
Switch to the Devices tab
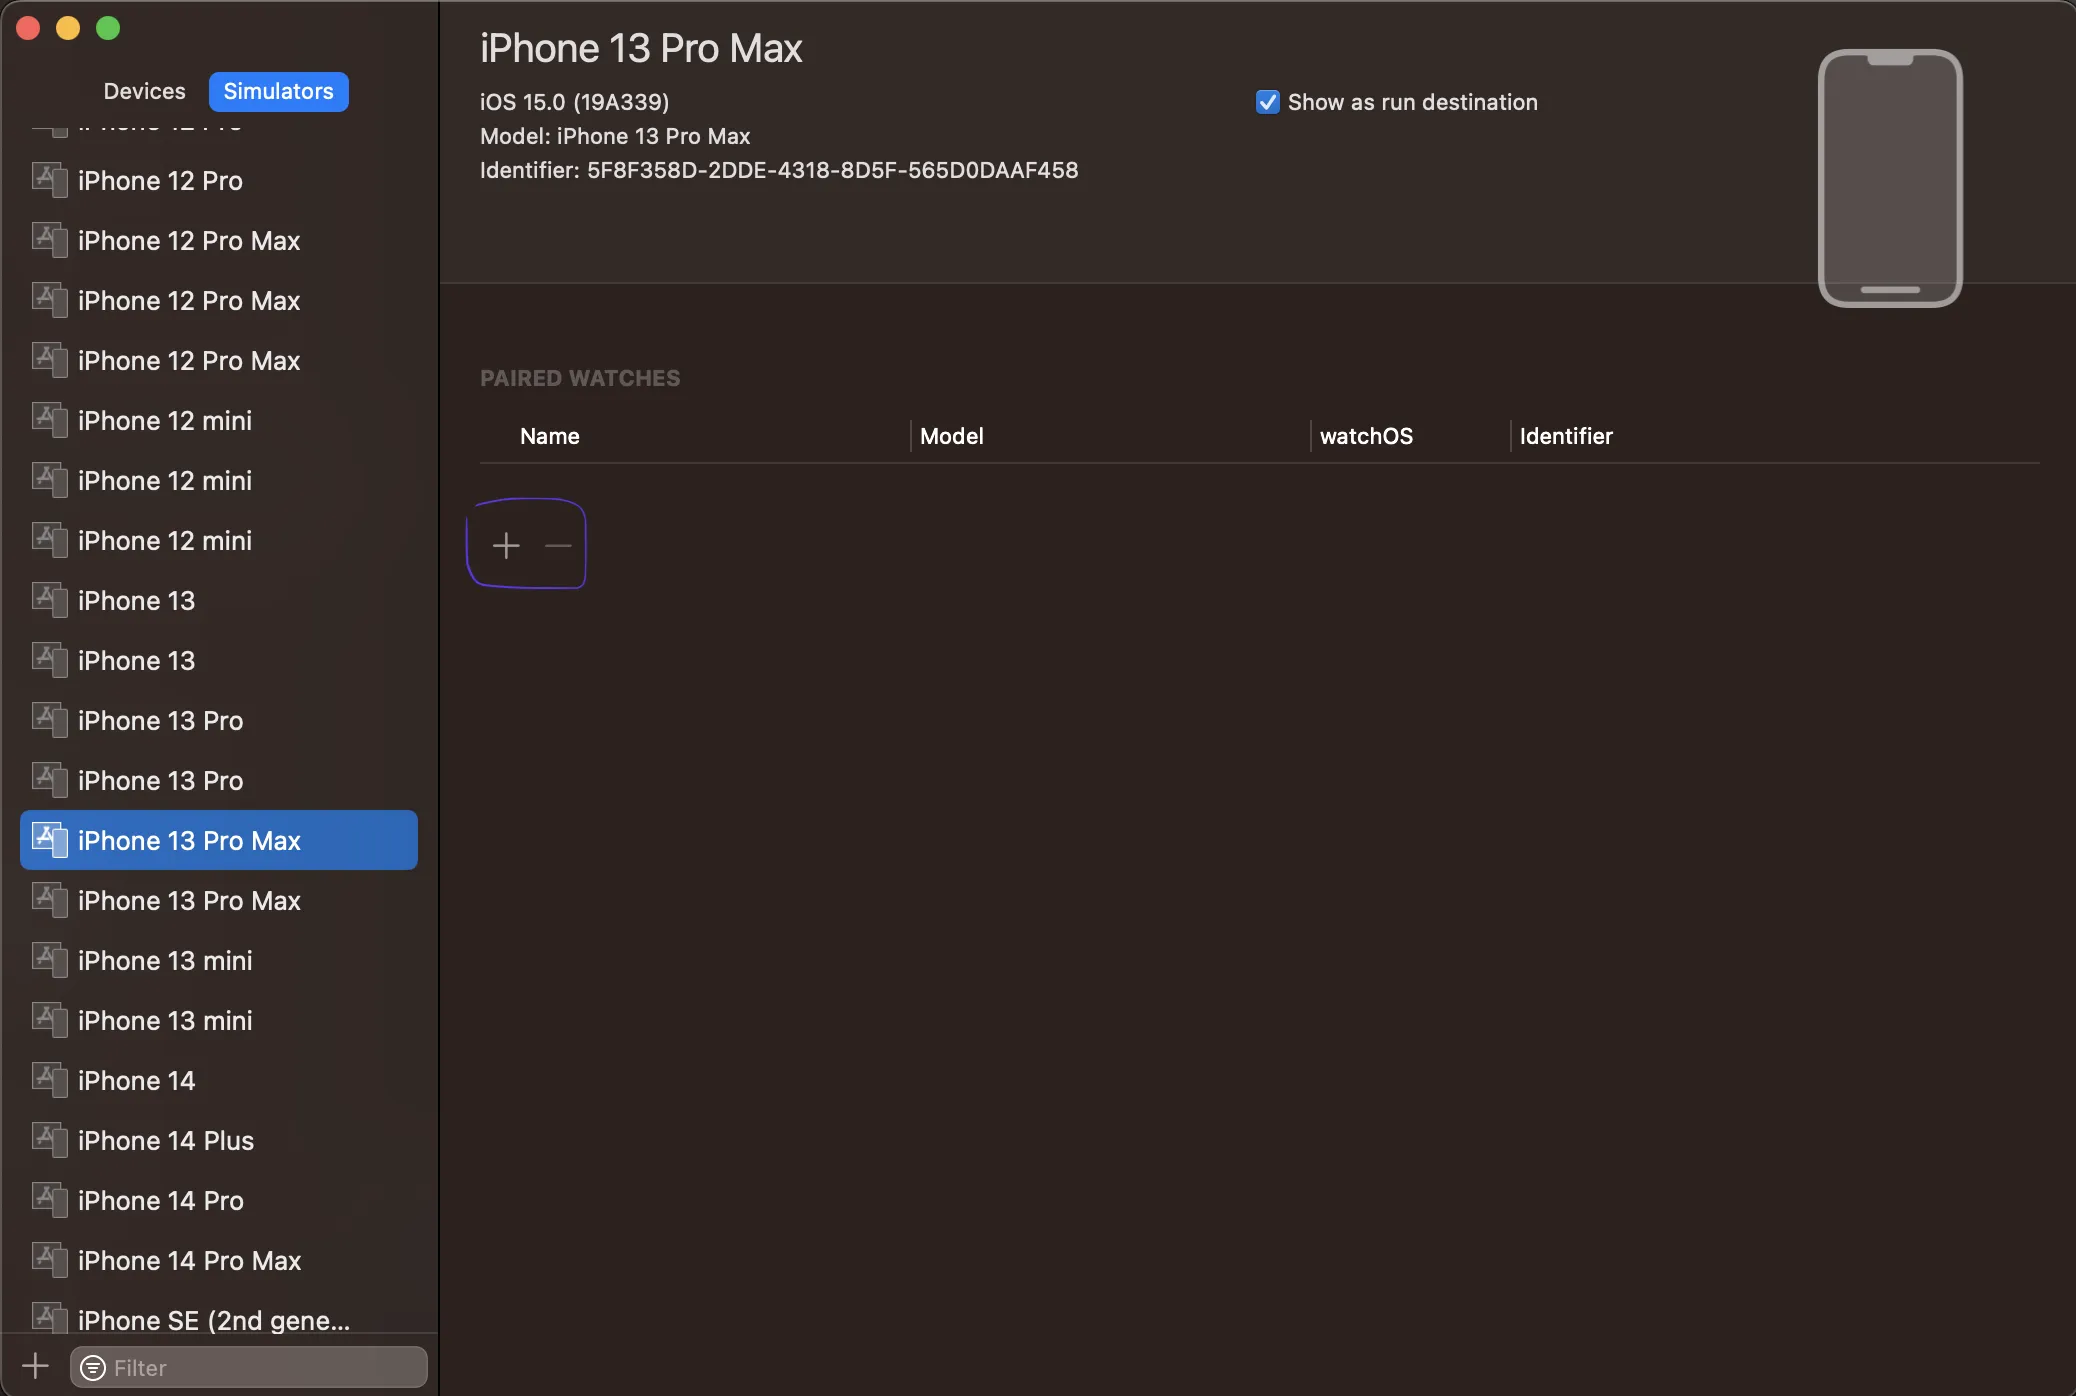click(144, 91)
